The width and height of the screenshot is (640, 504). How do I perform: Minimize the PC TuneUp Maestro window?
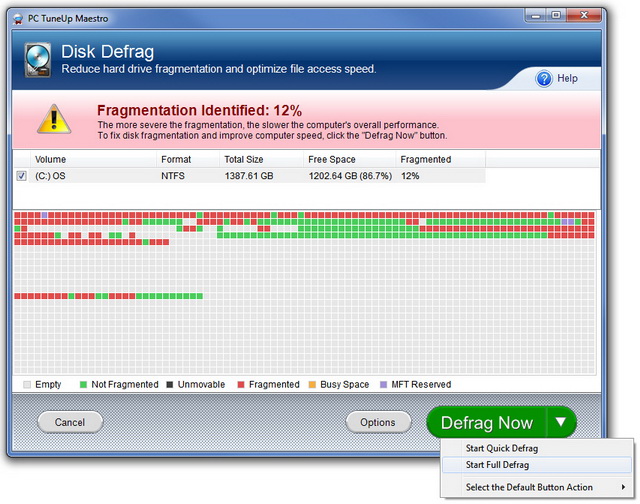point(536,16)
